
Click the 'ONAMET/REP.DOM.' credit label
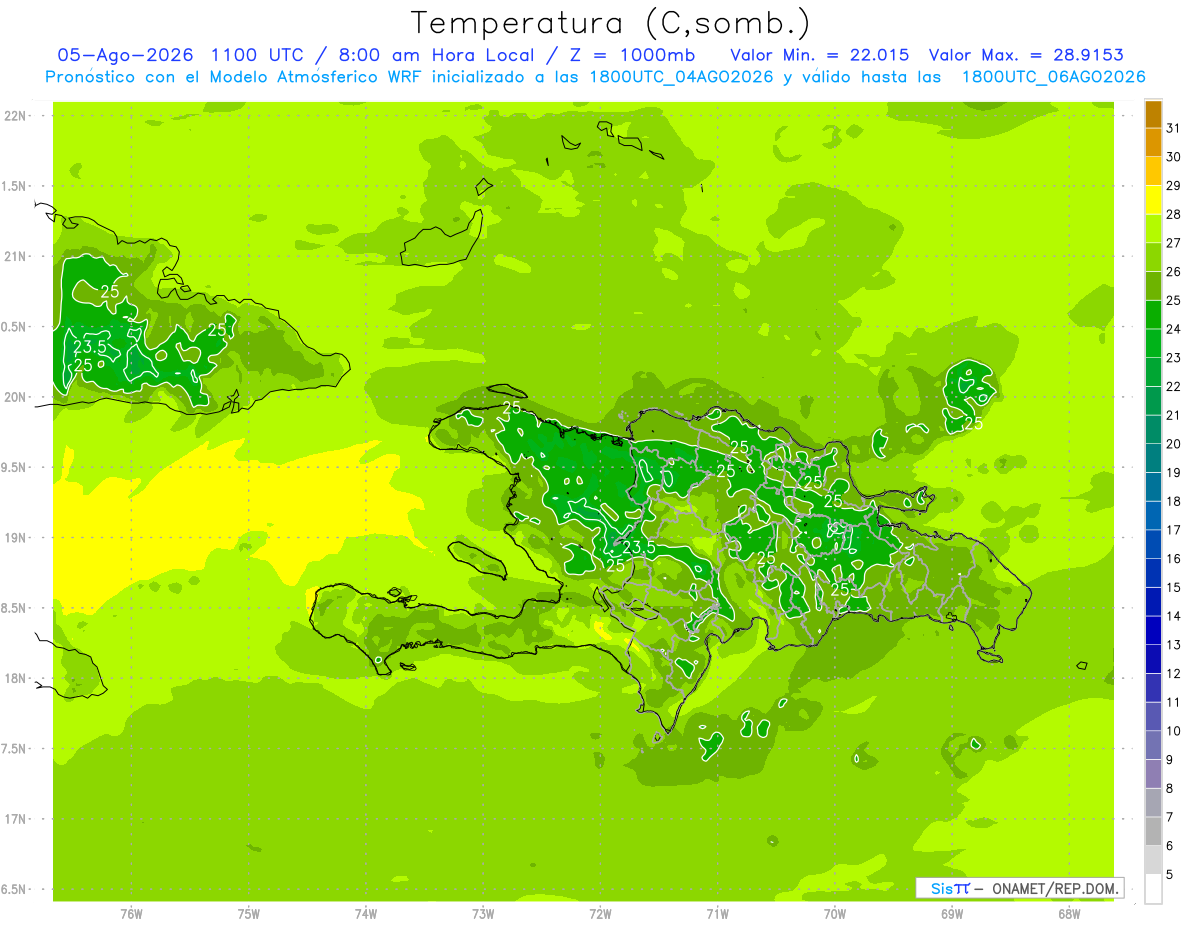[1056, 888]
